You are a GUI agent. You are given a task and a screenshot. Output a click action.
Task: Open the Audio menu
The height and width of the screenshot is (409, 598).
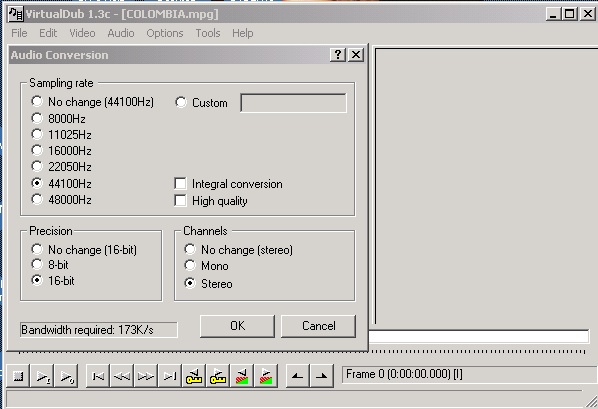(121, 33)
